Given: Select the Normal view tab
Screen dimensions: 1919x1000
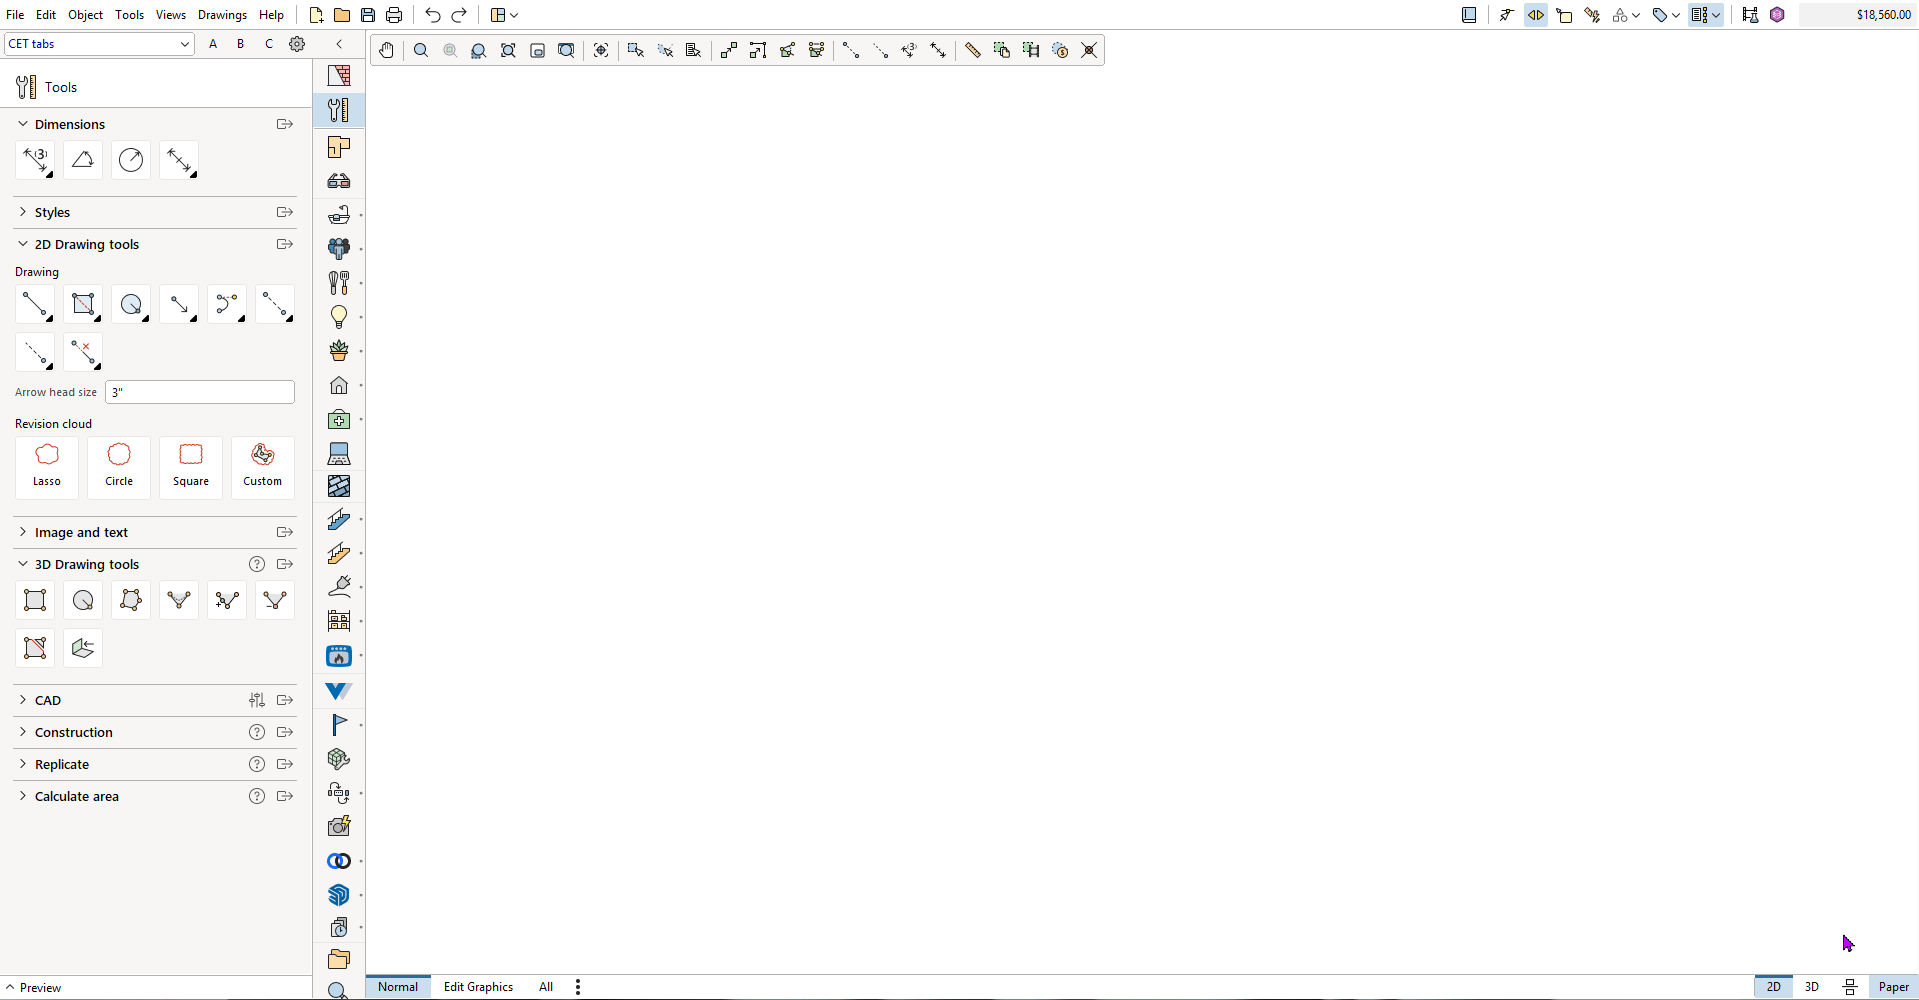Looking at the screenshot, I should click(x=398, y=987).
